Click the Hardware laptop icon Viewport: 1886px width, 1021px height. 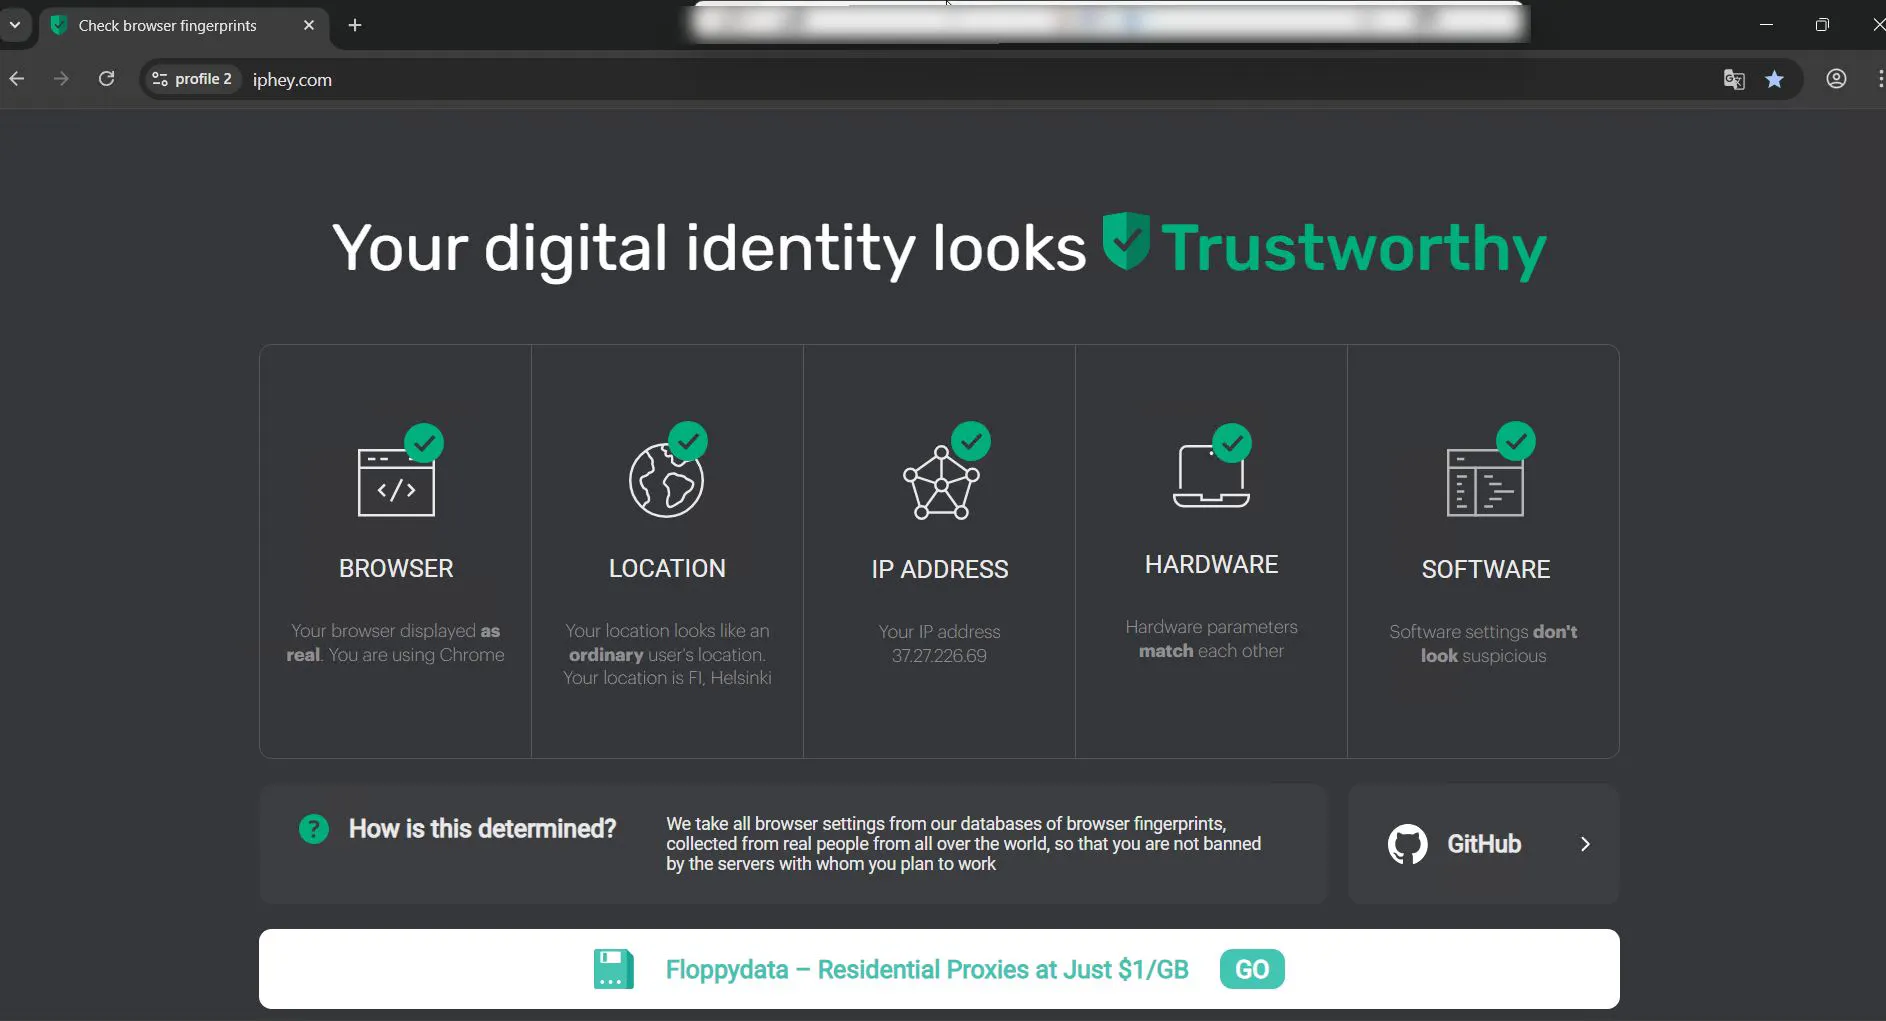1211,476
